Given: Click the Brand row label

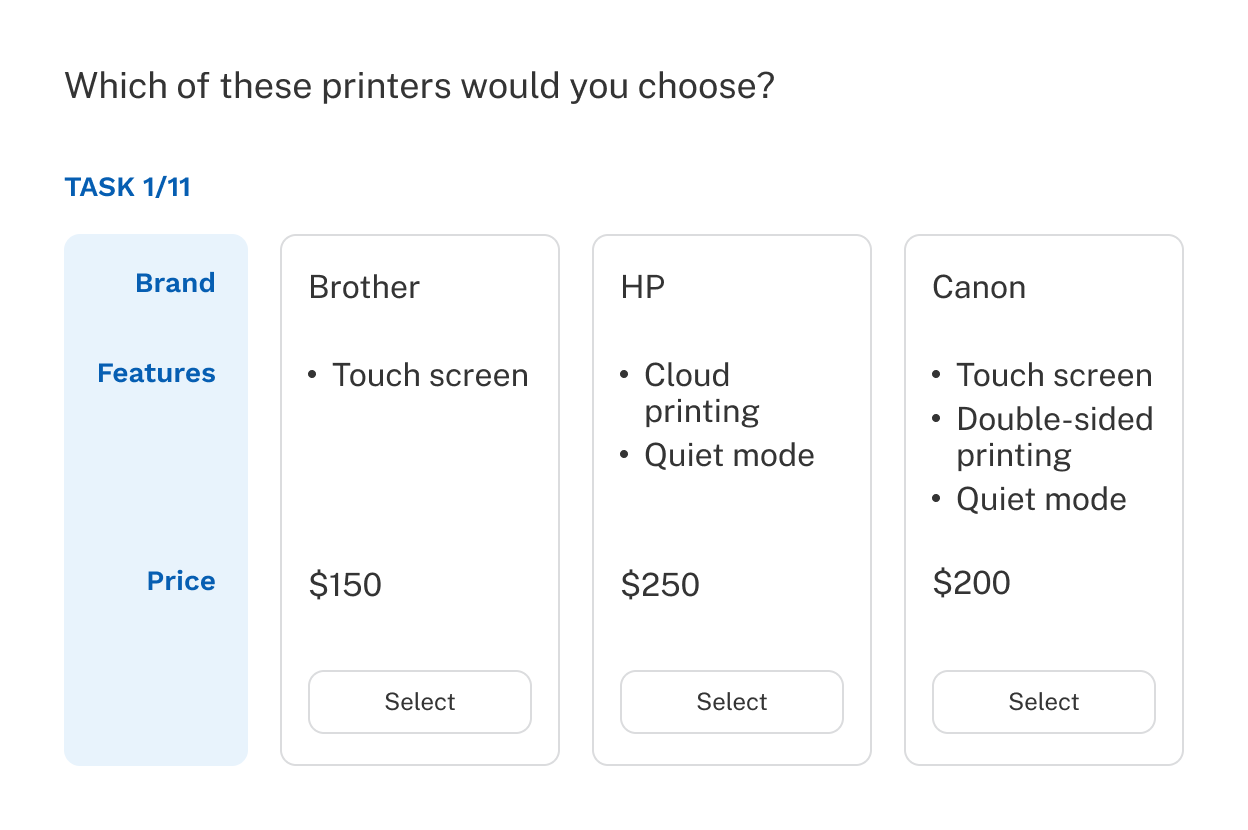Looking at the screenshot, I should (175, 283).
